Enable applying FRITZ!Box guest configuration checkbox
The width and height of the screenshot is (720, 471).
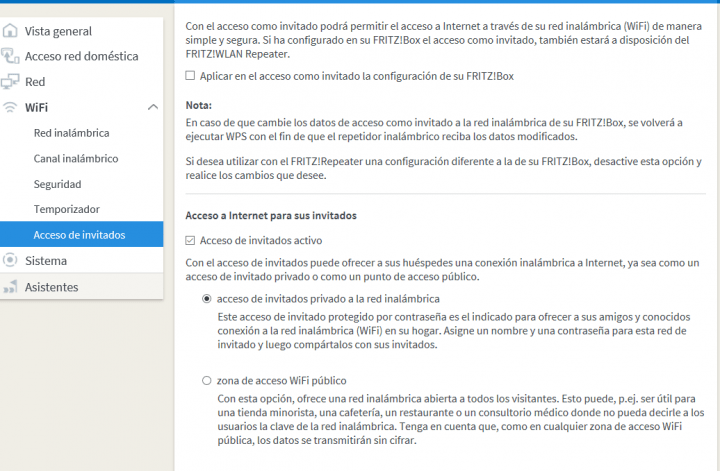(190, 75)
